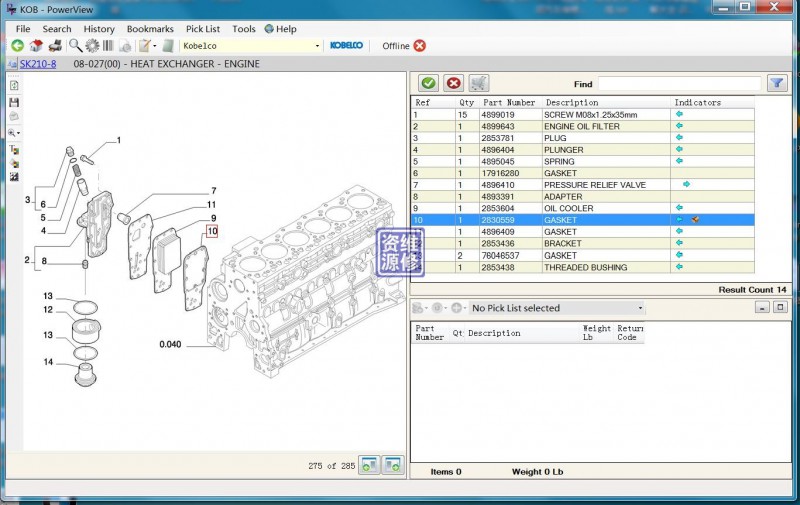The width and height of the screenshot is (800, 505).
Task: Open the zoom tool dropdown in sidebar
Action: click(19, 133)
